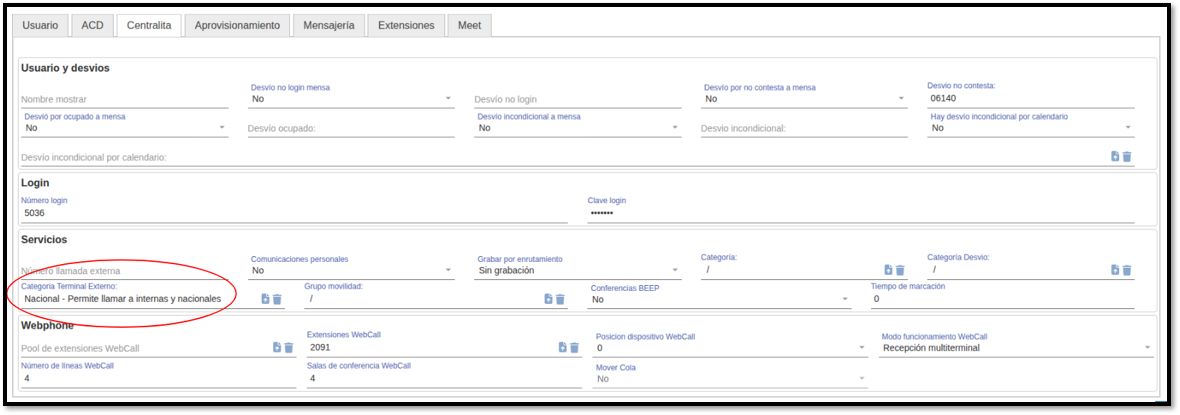Screen dimensions: 1180x415
Task: Switch to the Aprovisionamiento tab
Action: [x=237, y=25]
